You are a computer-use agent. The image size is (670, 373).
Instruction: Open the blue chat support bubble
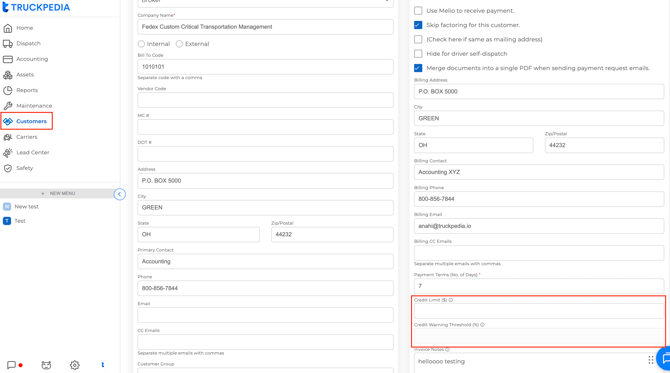(x=664, y=359)
